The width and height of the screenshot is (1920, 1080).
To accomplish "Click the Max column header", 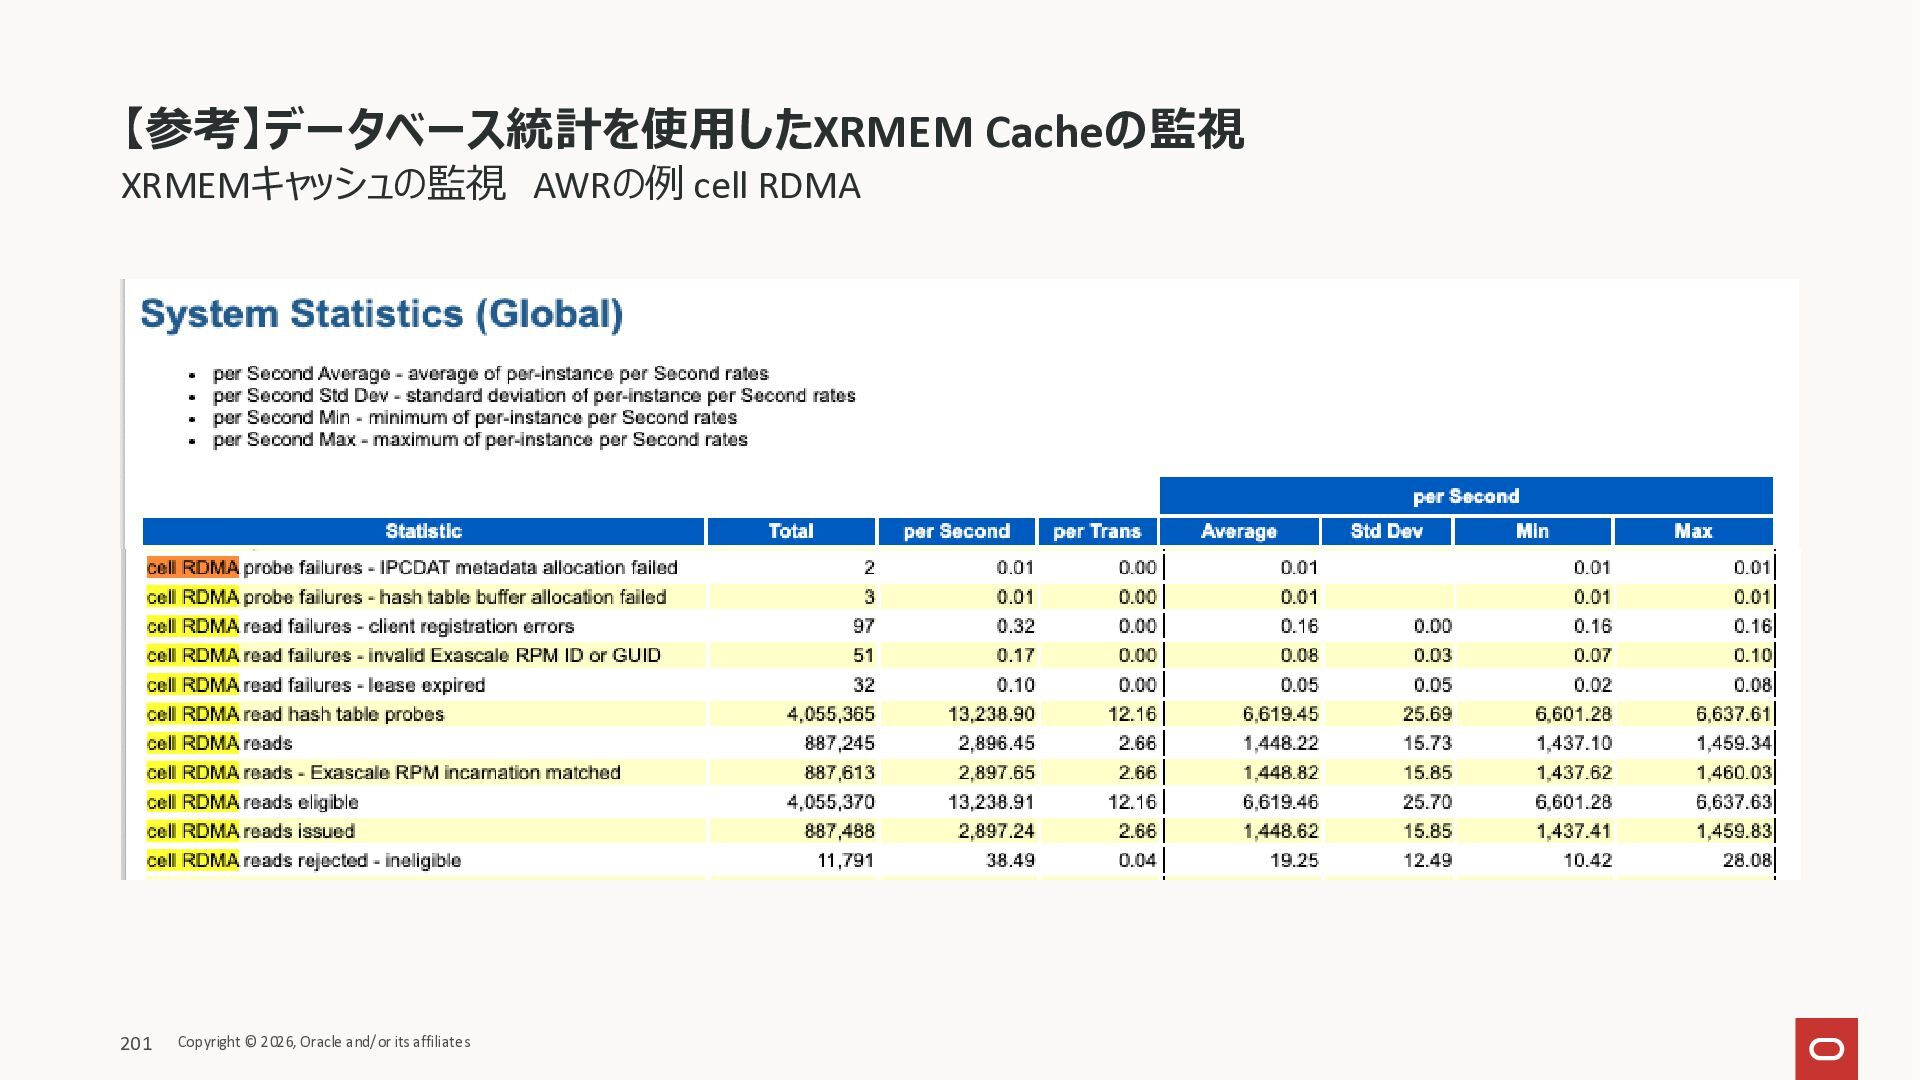I will point(1692,531).
